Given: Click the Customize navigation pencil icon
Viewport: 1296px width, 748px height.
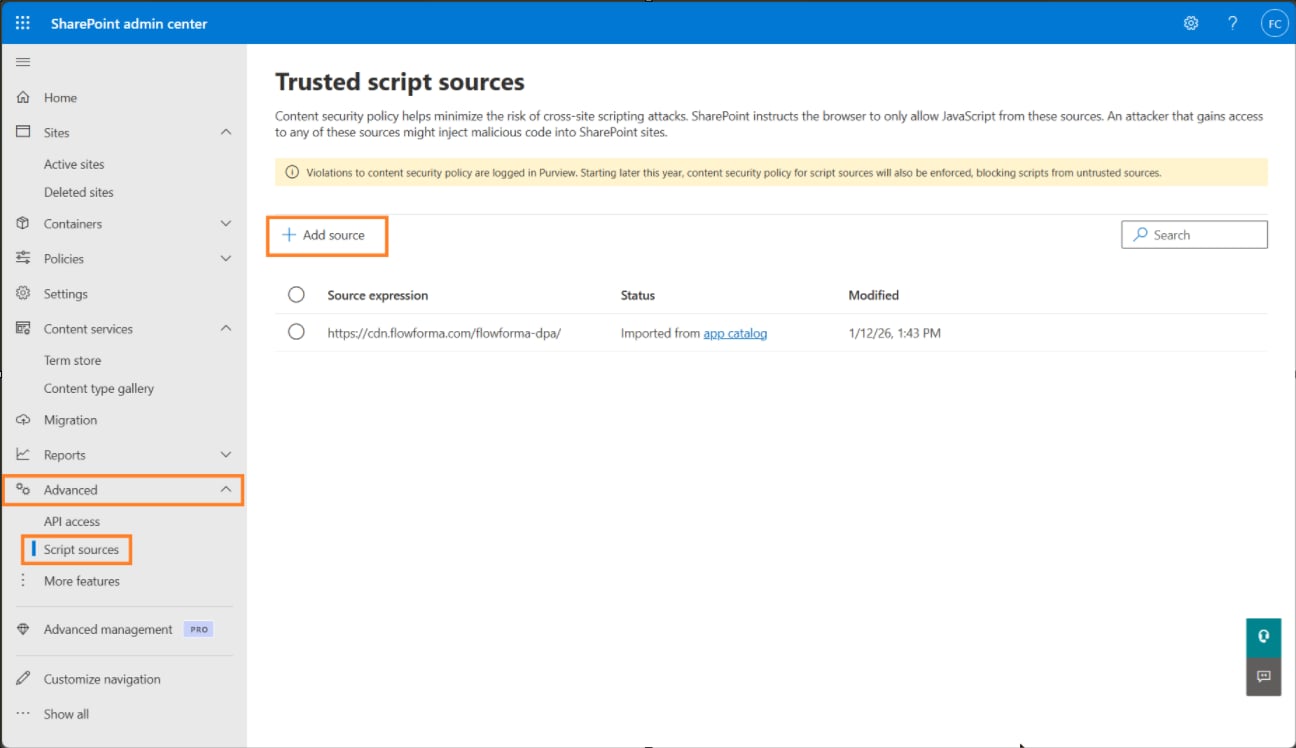Looking at the screenshot, I should click(23, 678).
